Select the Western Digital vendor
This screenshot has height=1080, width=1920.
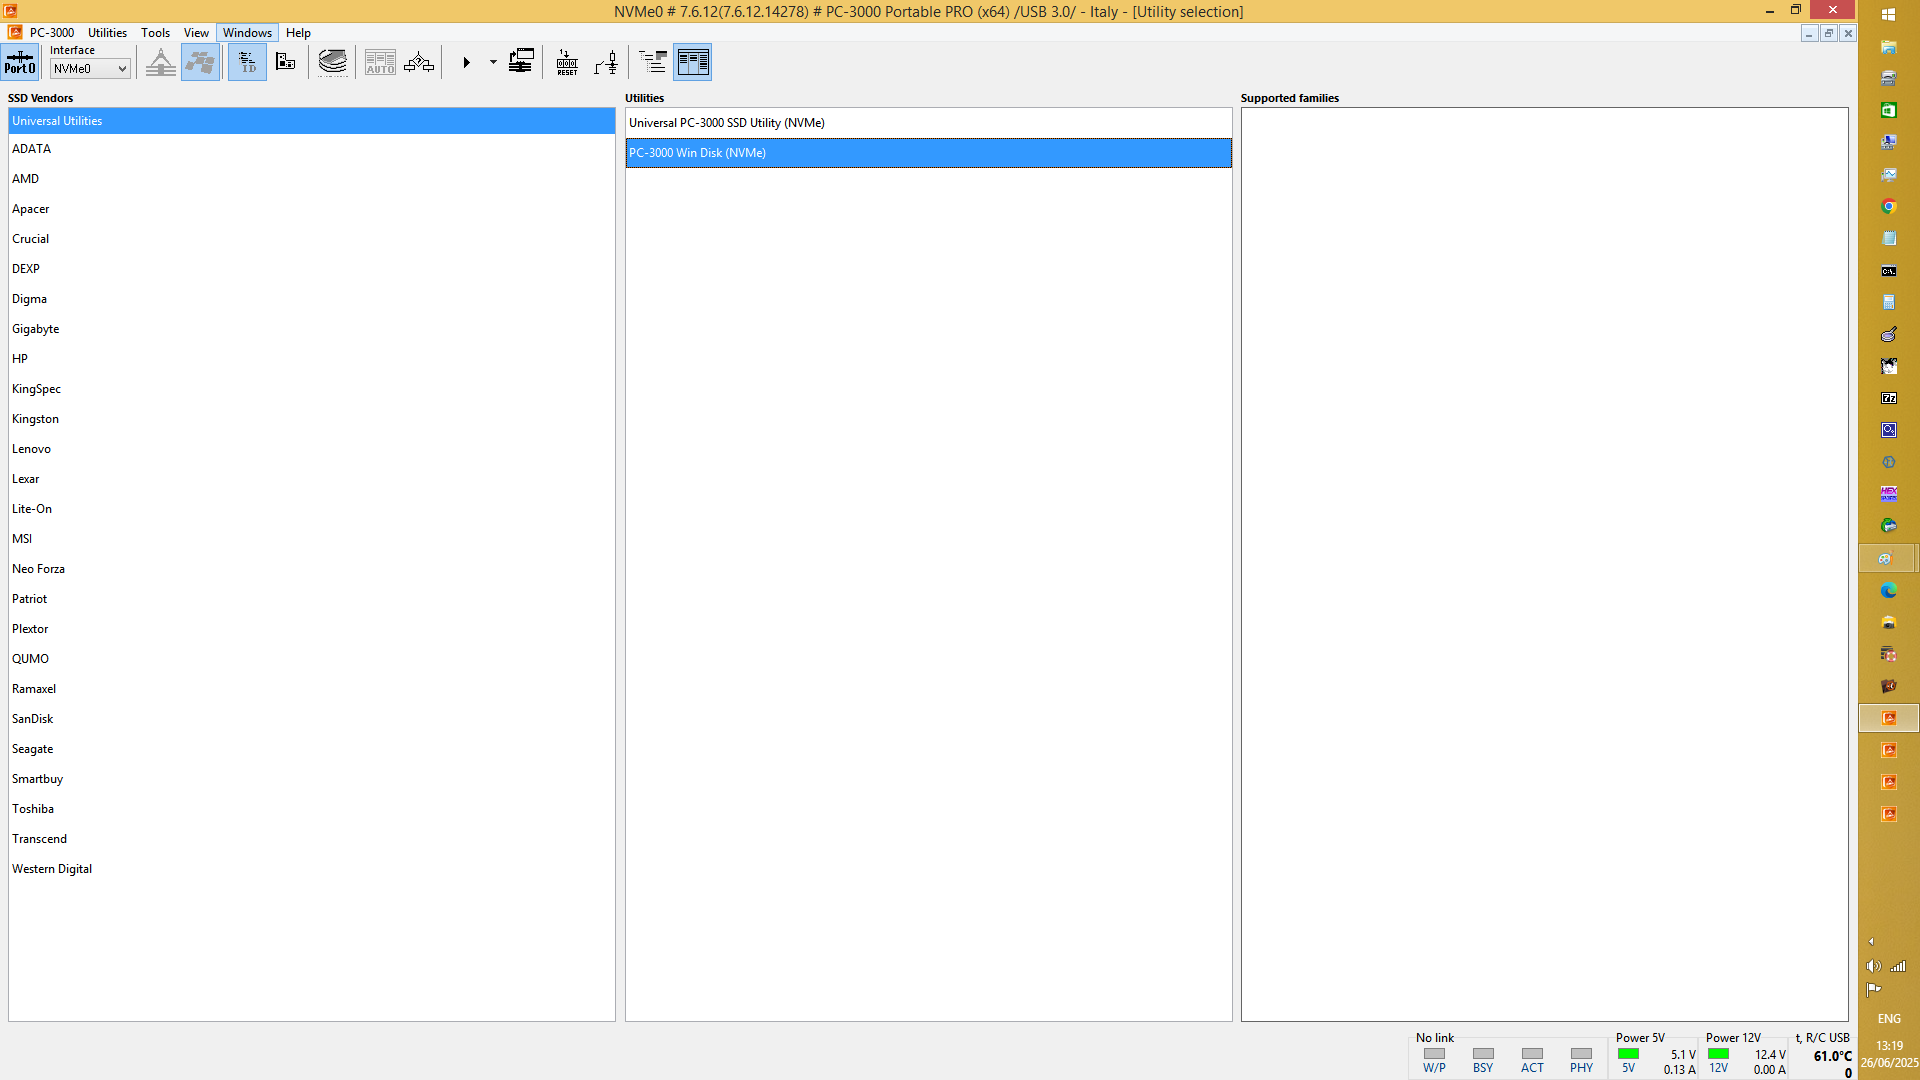point(311,869)
